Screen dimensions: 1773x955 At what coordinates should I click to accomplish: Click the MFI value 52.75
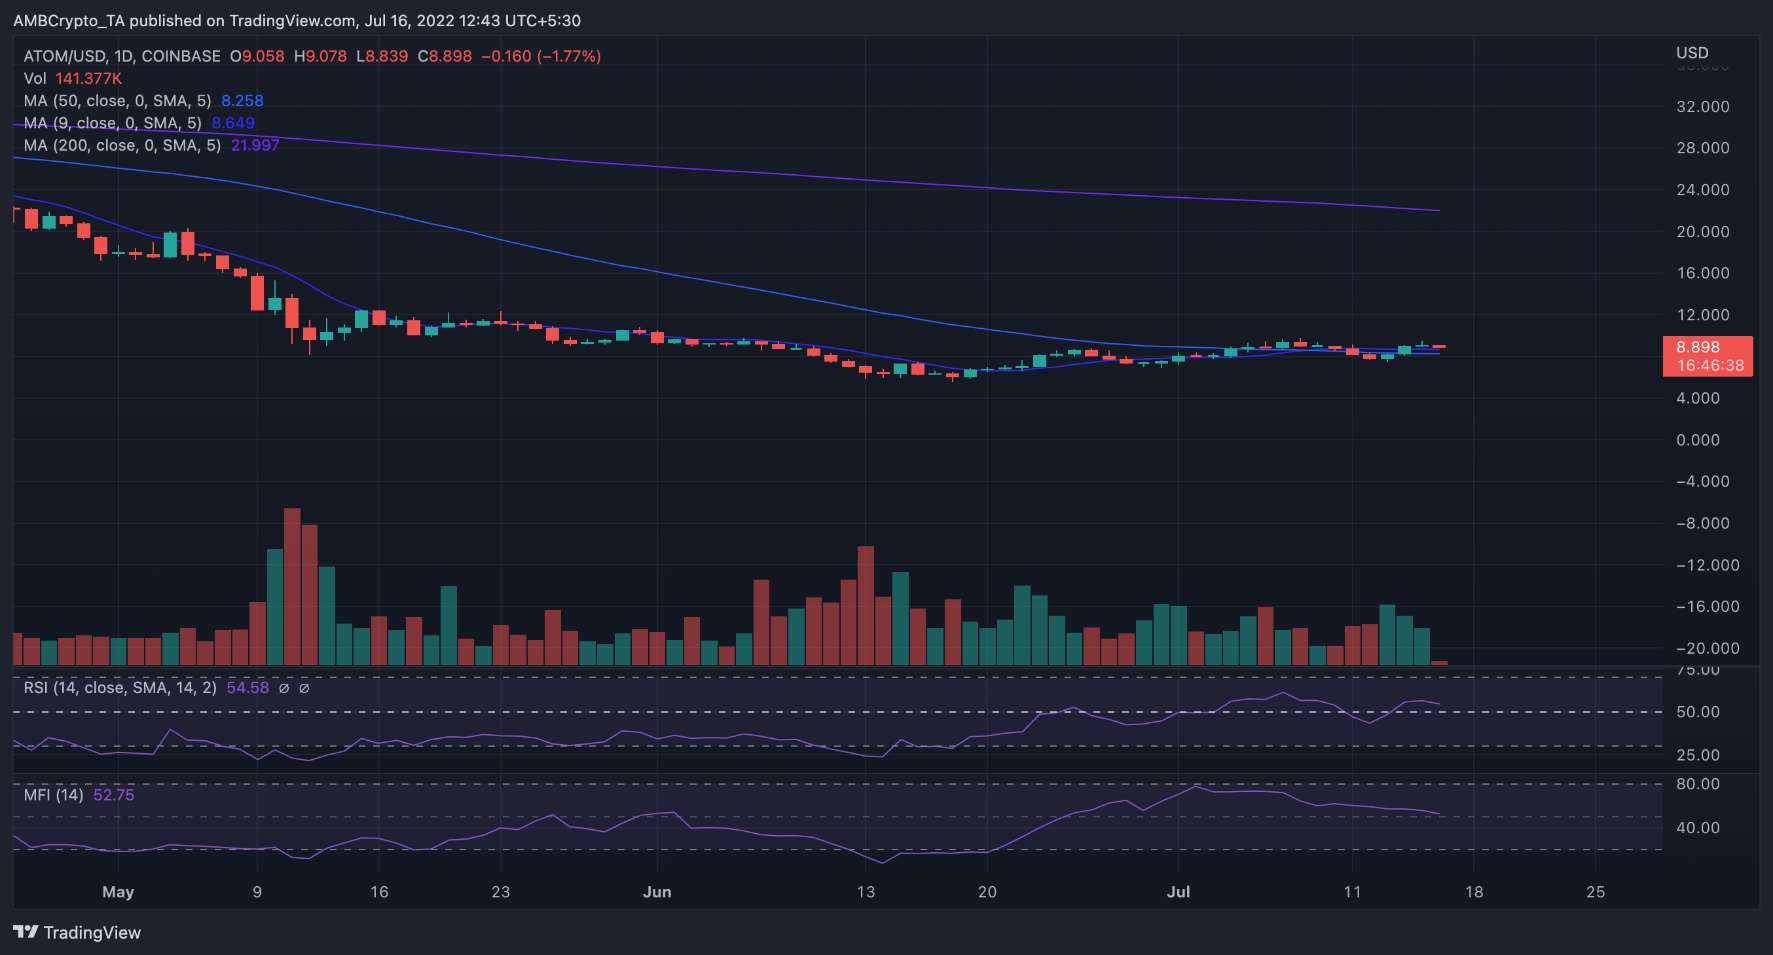tap(113, 795)
